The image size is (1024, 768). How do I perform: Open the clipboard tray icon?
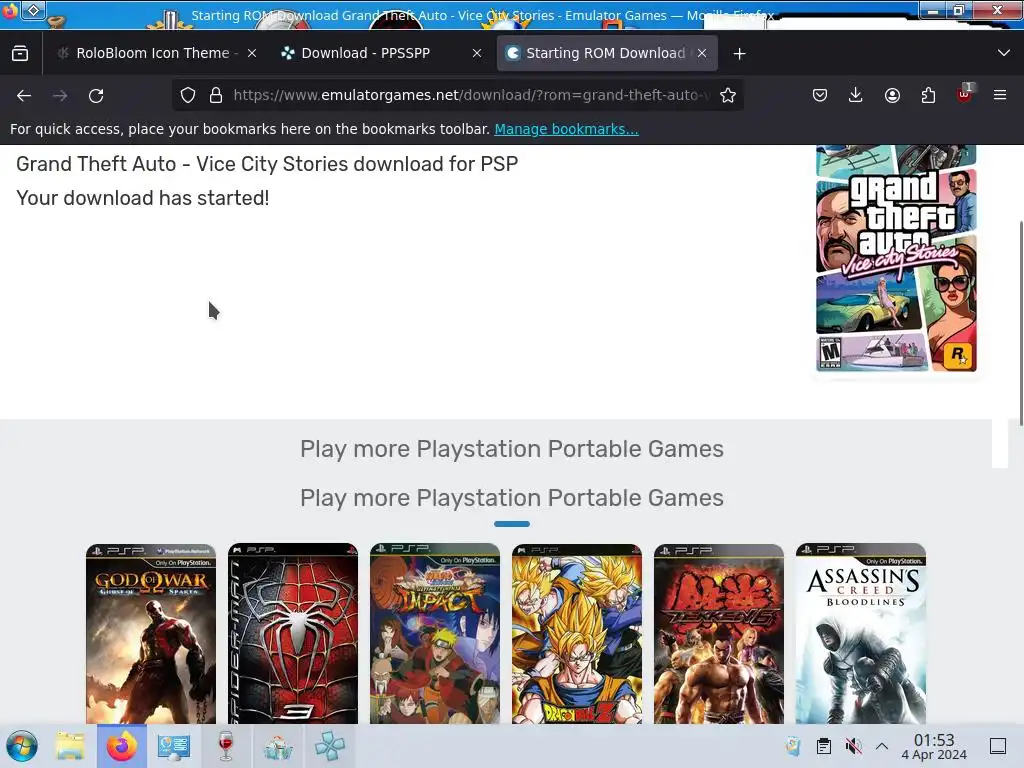pos(824,746)
